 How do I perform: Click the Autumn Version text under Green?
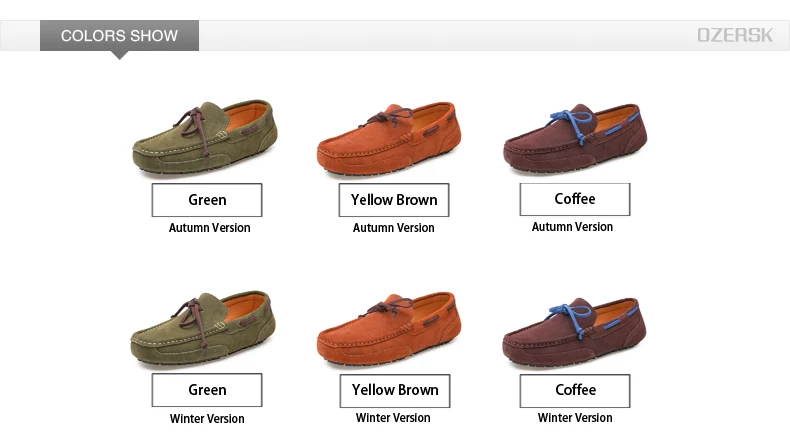(x=210, y=228)
